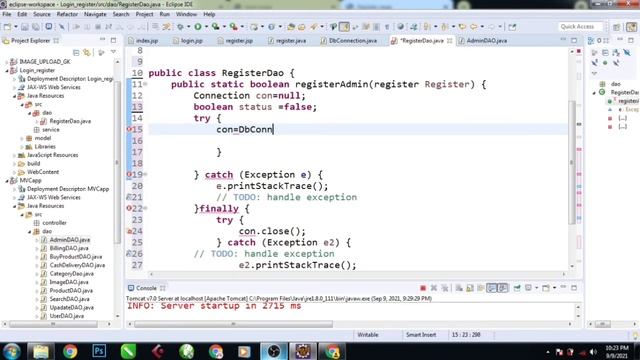Image resolution: width=640 pixels, height=360 pixels.
Task: Toggle Scroll Lock in Console toolbar
Action: click(x=470, y=288)
